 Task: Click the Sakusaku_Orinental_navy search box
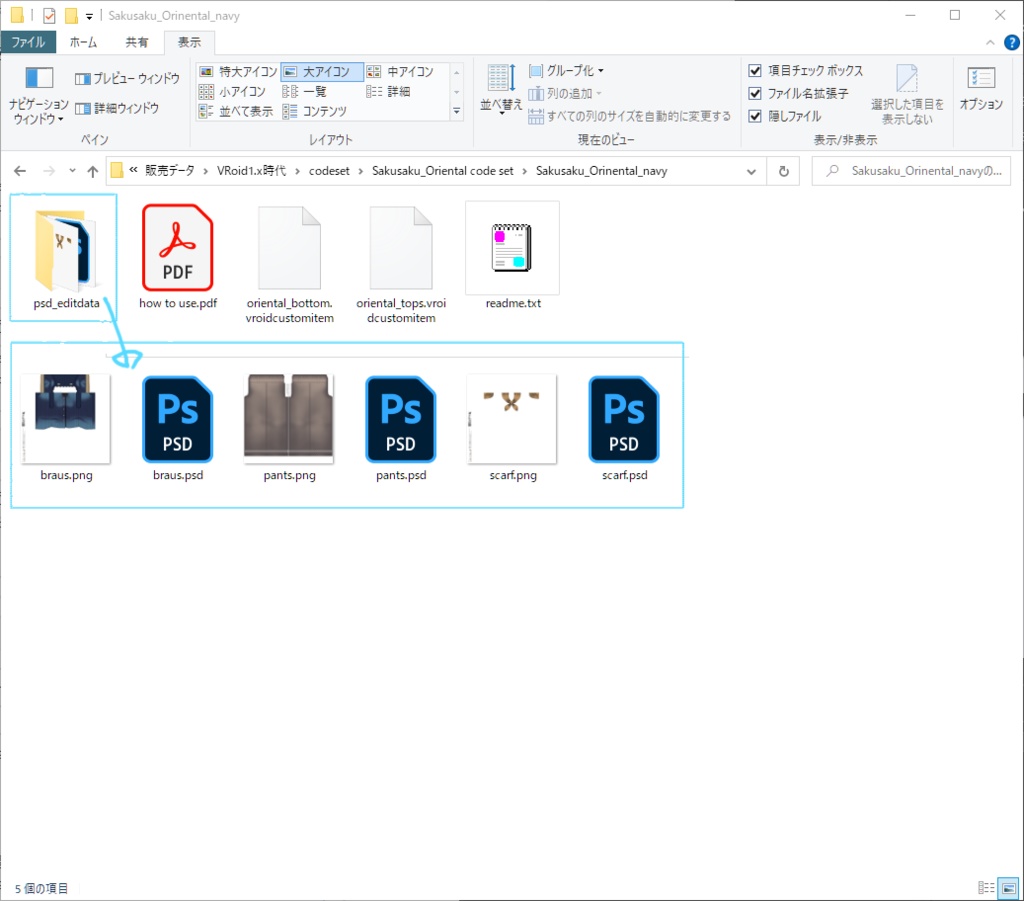[911, 171]
